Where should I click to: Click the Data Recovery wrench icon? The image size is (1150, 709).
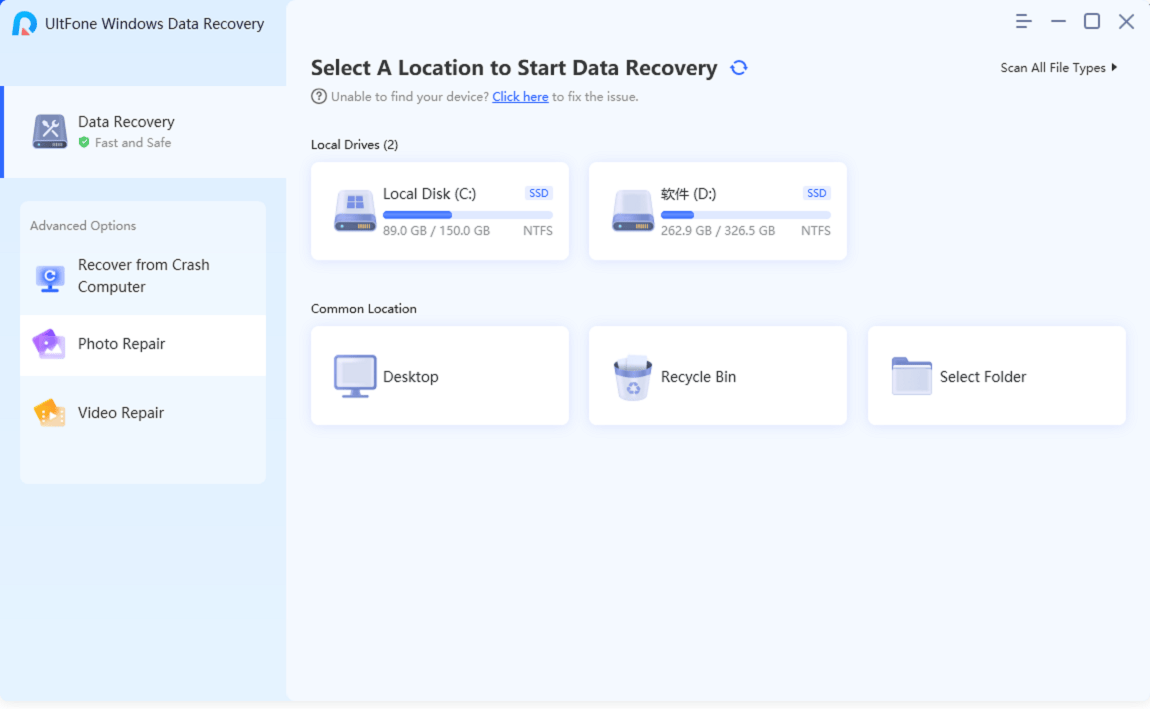[x=48, y=131]
